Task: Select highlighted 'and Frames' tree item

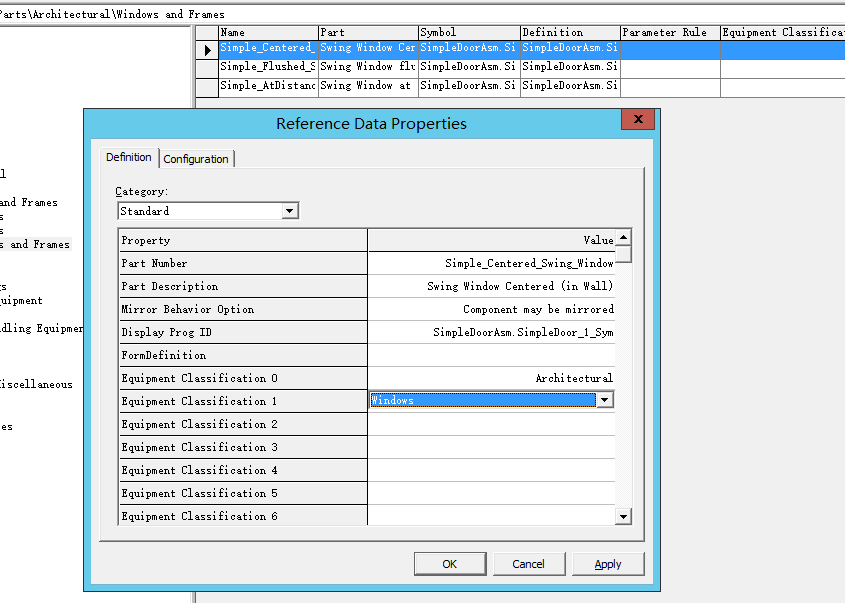Action: (35, 244)
